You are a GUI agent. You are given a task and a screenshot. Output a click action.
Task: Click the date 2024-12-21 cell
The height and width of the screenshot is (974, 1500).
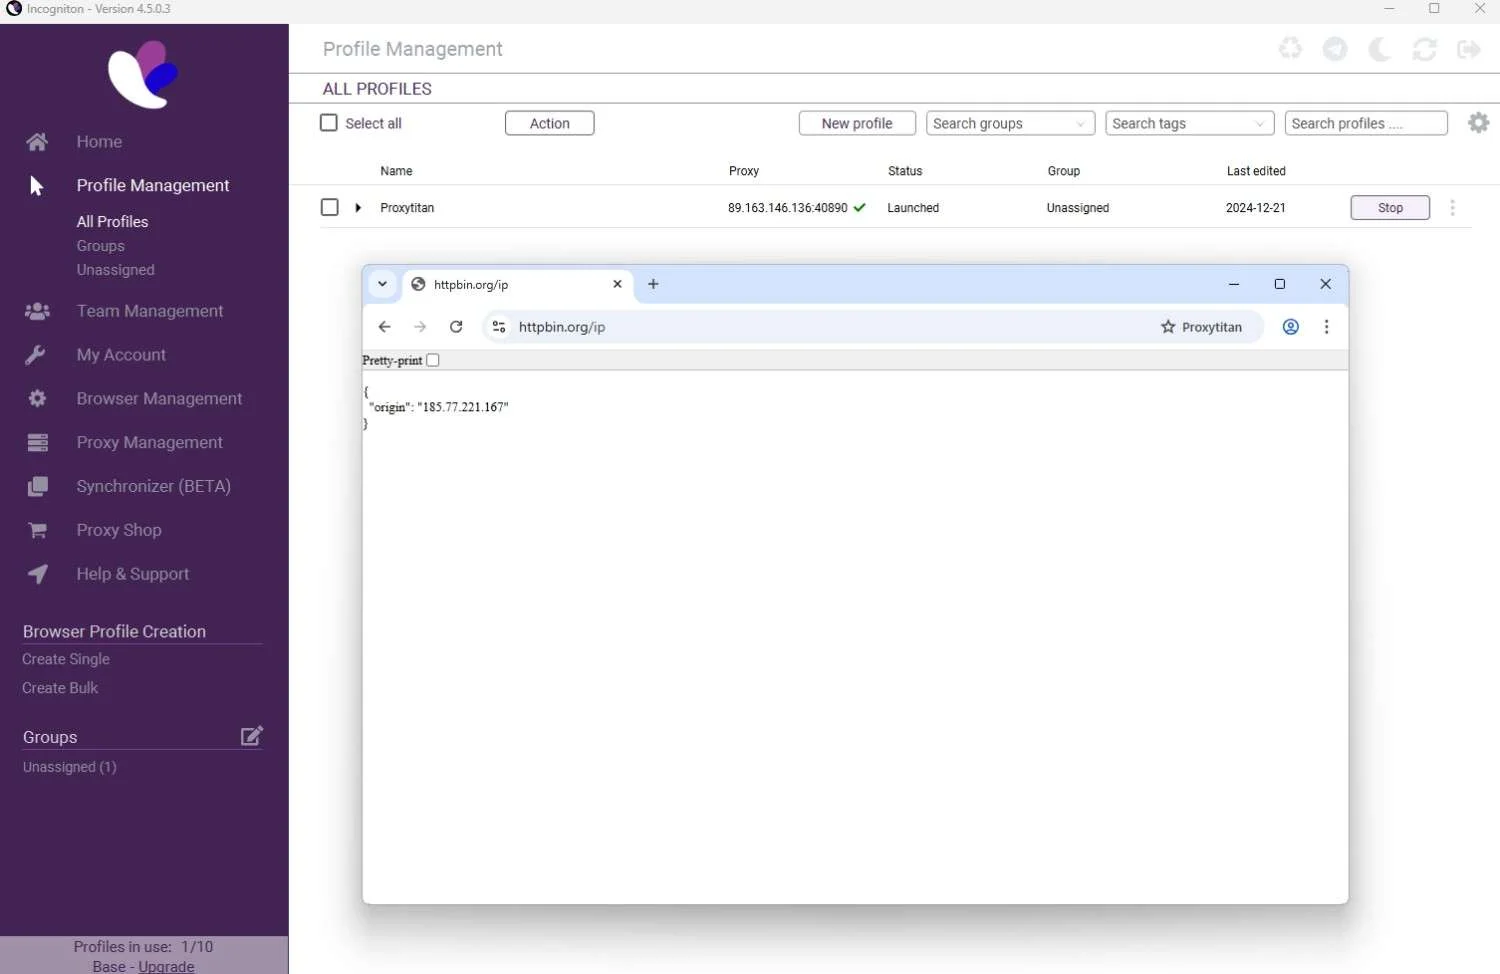(x=1255, y=208)
